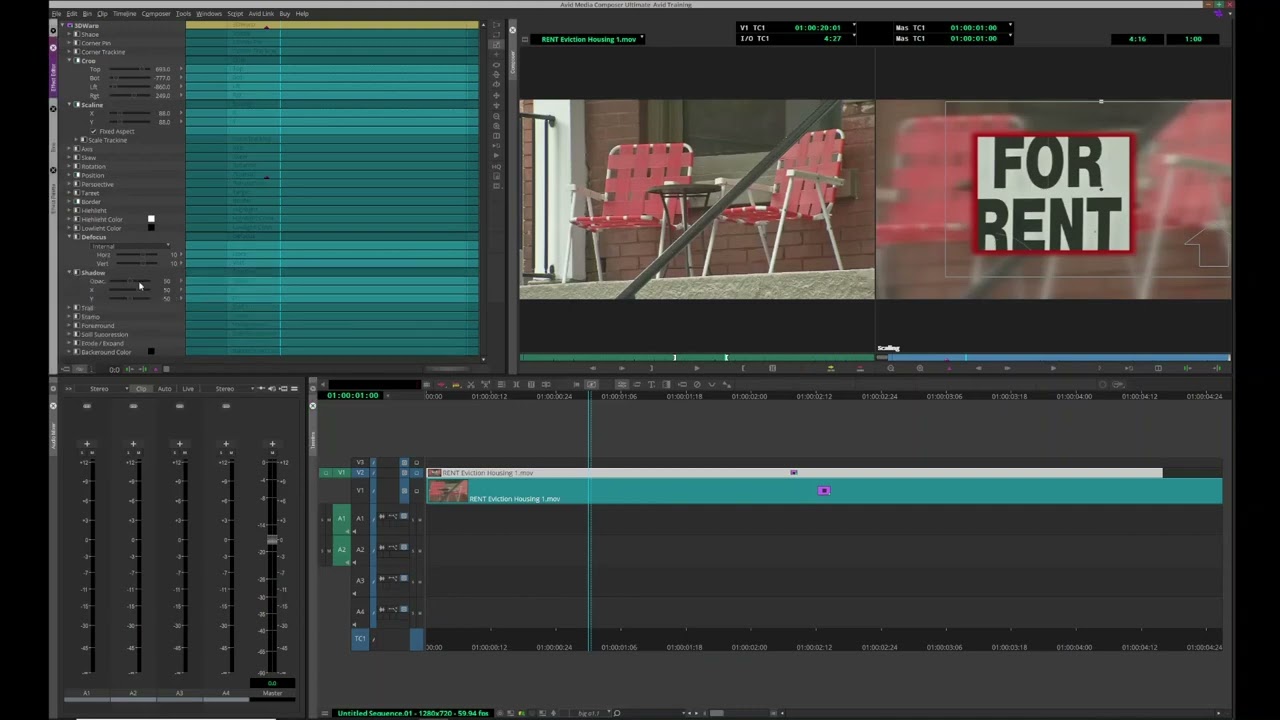This screenshot has height=720, width=1280.
Task: Click the Mas TC1 upper timecode display
Action: (953, 28)
